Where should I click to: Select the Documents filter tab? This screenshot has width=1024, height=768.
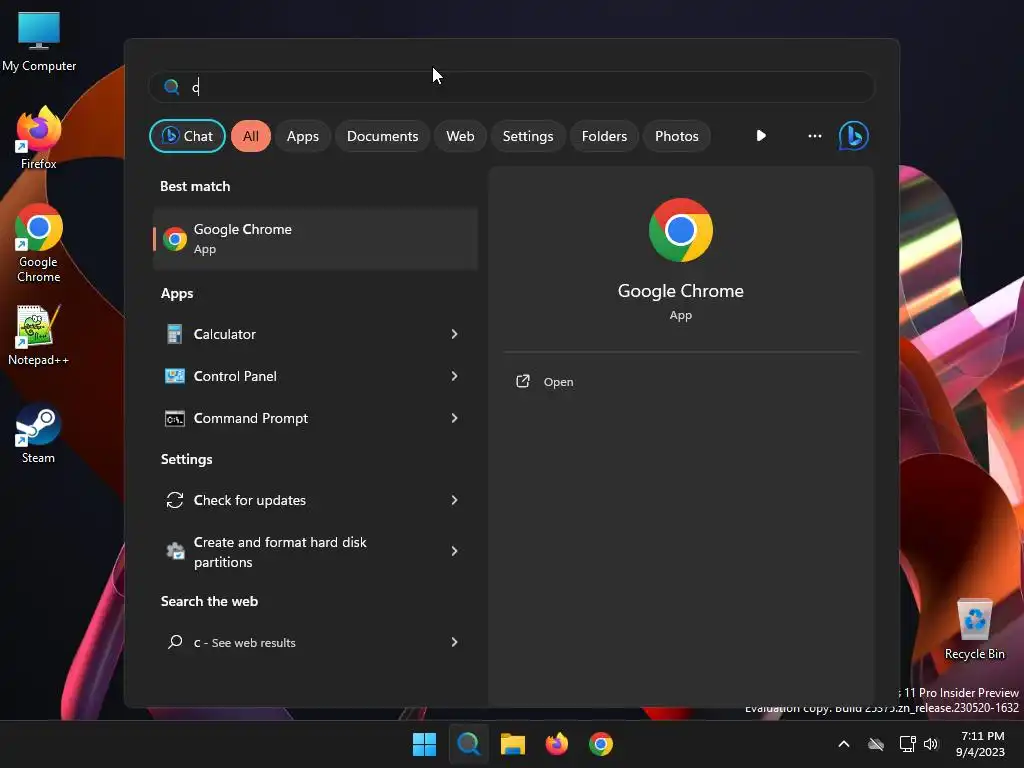[382, 136]
